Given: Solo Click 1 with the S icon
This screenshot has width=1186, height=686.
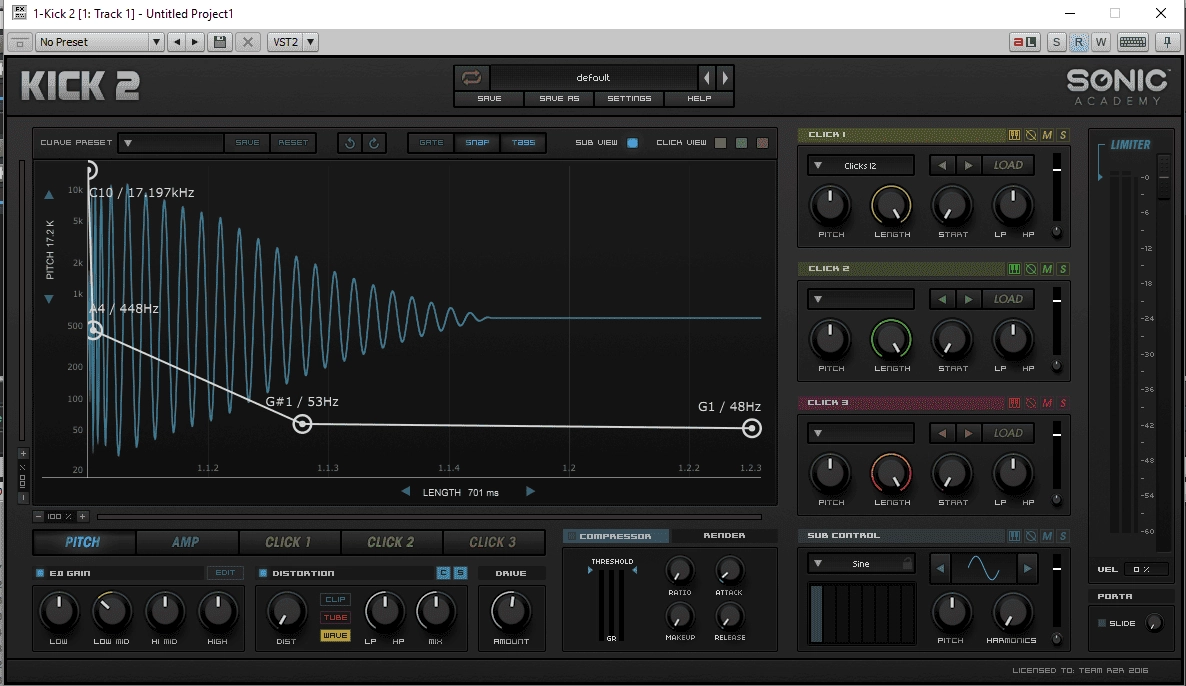Looking at the screenshot, I should tap(1063, 135).
